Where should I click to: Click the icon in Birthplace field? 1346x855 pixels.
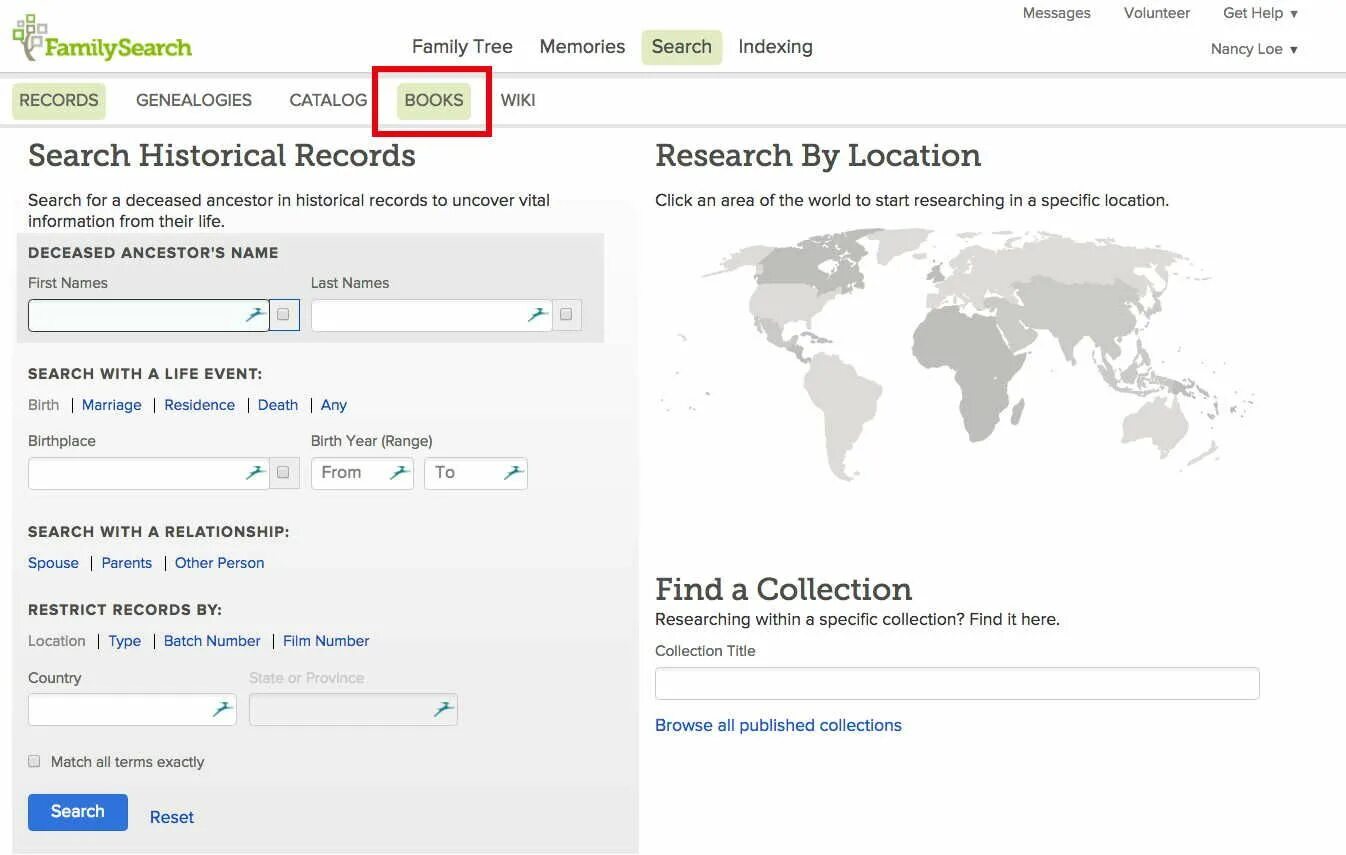click(256, 473)
